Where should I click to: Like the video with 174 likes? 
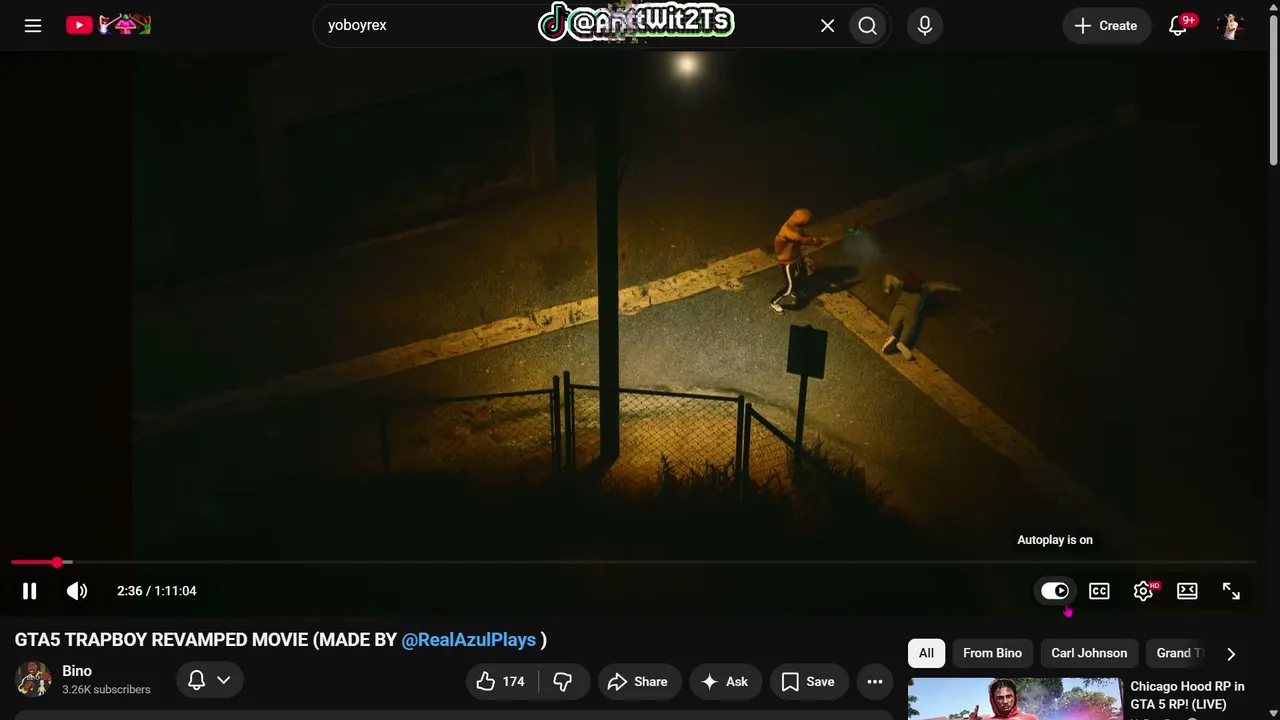[502, 682]
